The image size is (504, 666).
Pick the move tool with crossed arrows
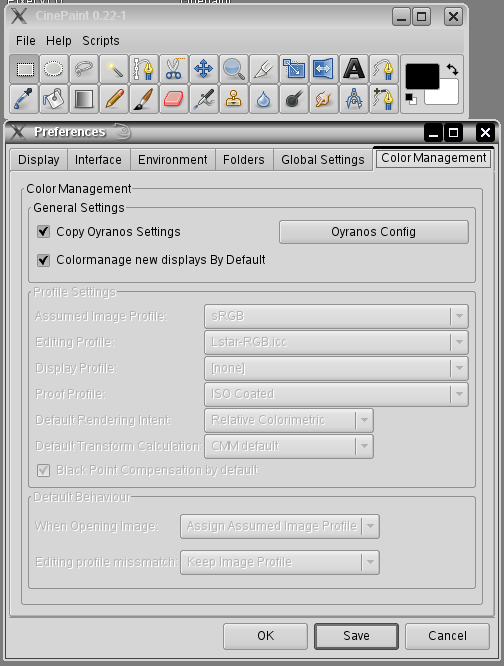click(x=203, y=69)
